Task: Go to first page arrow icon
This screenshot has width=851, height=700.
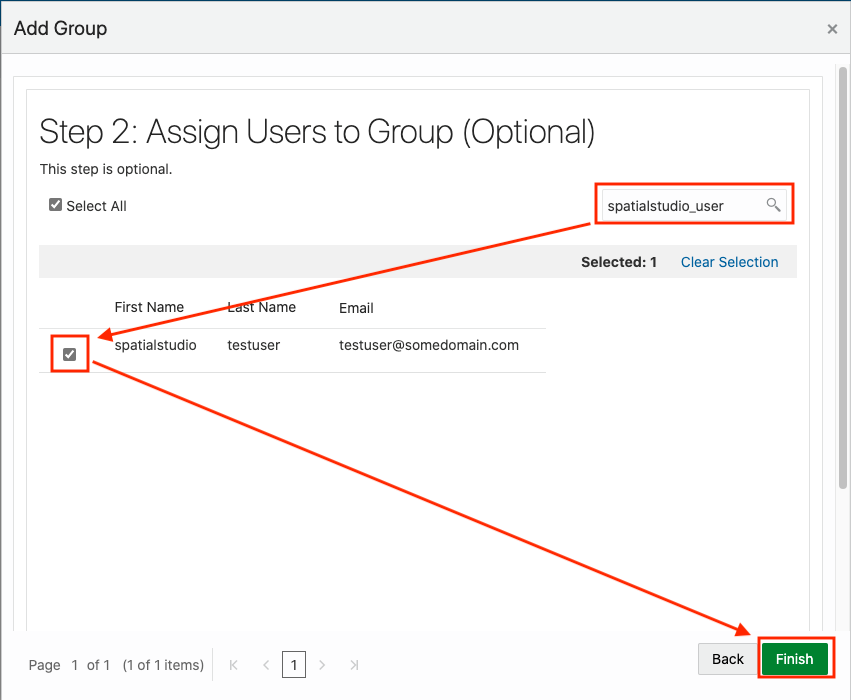Action: pos(233,665)
